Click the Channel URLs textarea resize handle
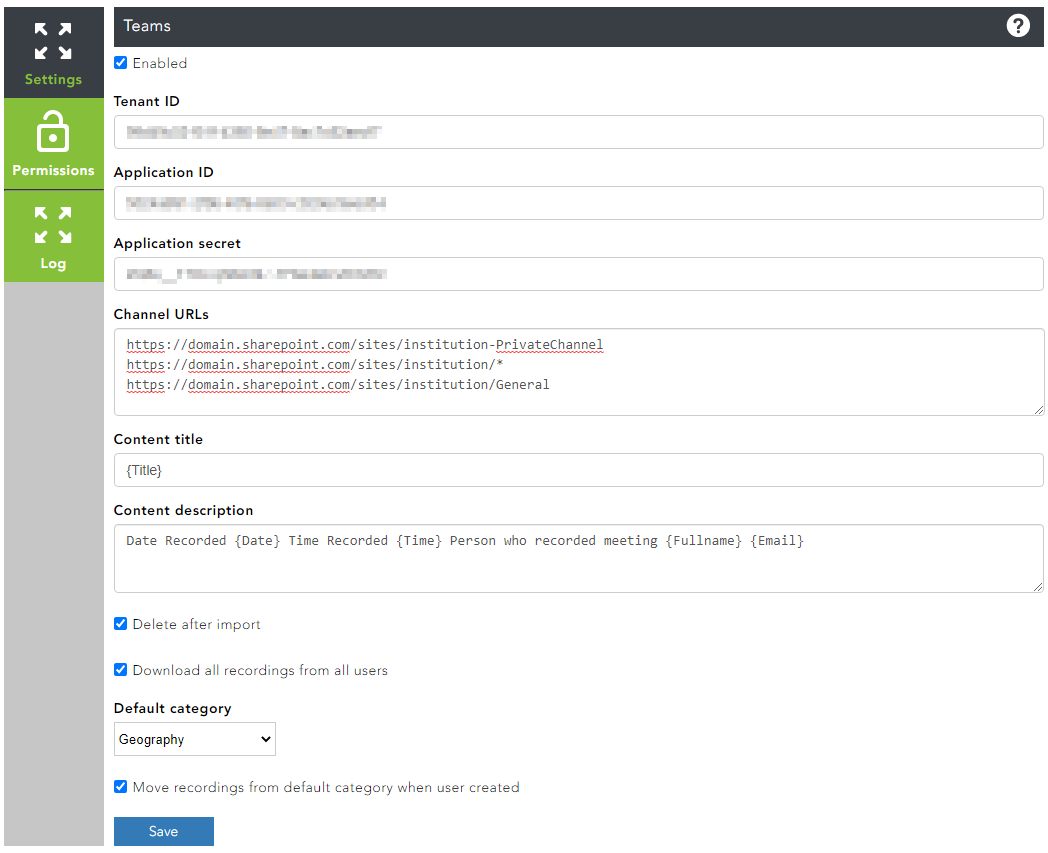 pyautogui.click(x=1038, y=410)
